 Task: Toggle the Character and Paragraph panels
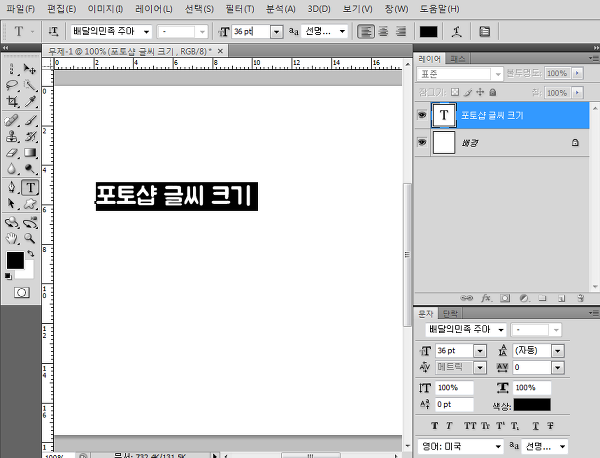(484, 32)
